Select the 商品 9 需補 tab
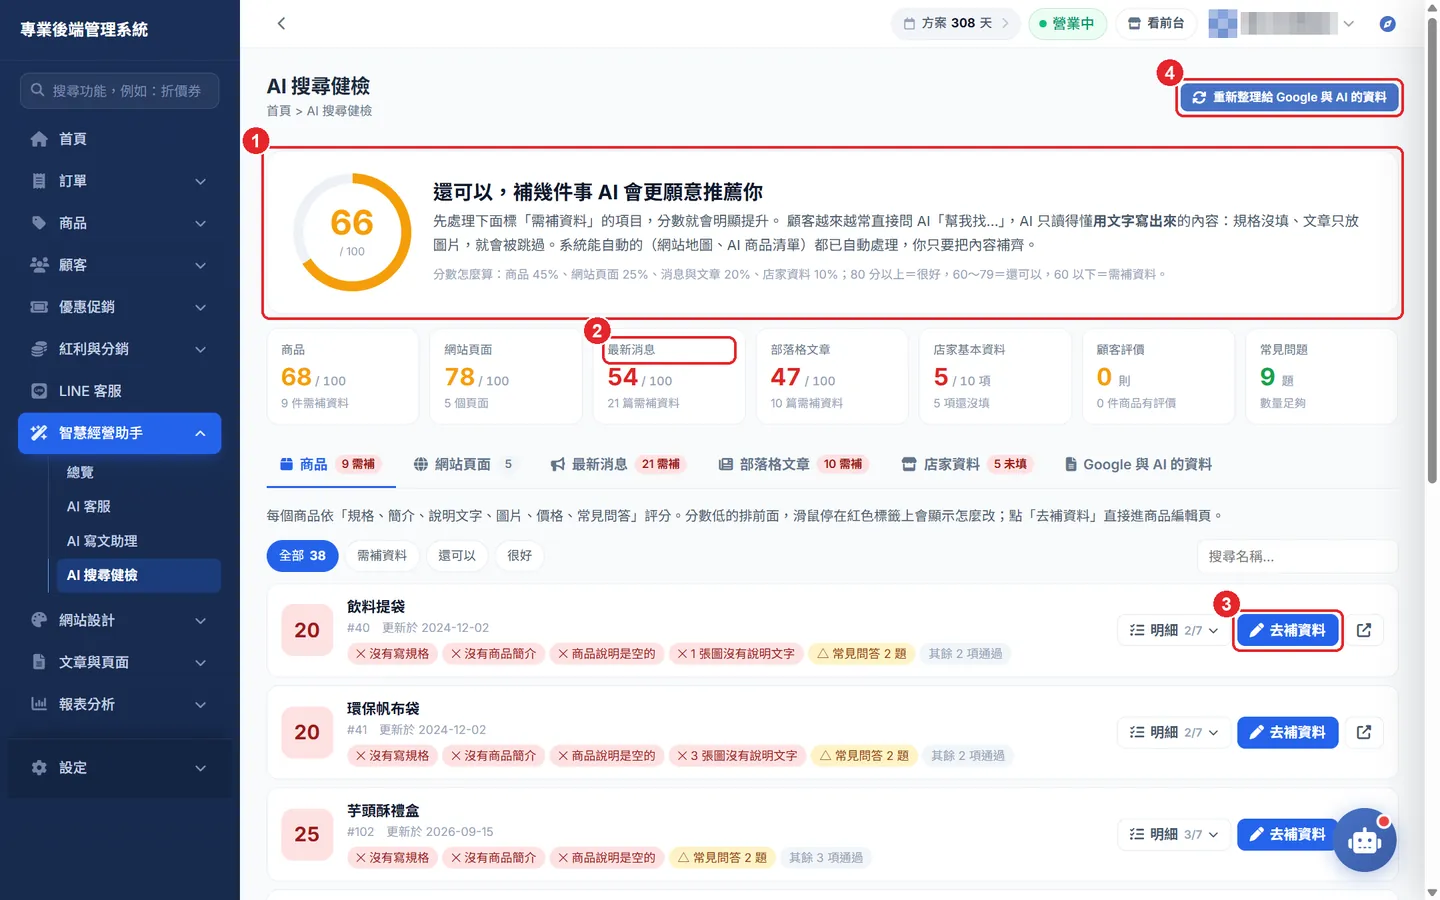Viewport: 1440px width, 900px height. point(329,464)
